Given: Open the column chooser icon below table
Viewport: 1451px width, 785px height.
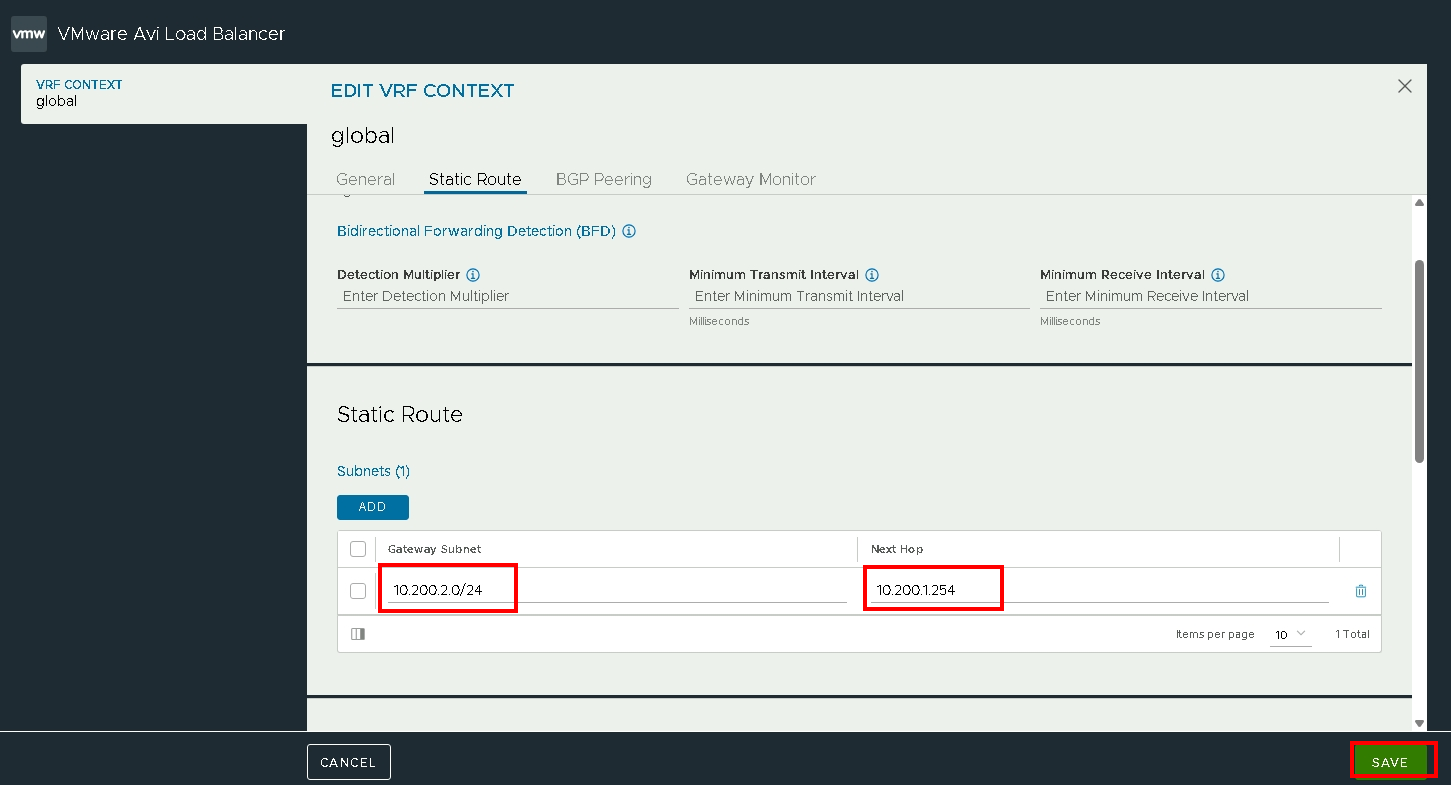Looking at the screenshot, I should 358,633.
